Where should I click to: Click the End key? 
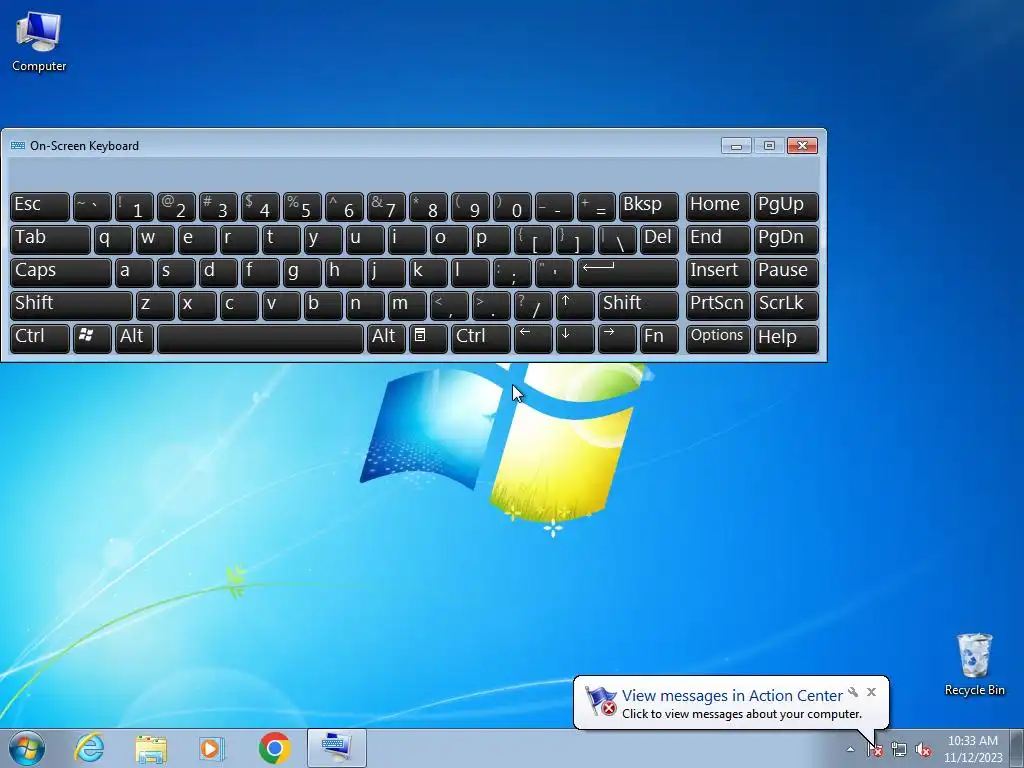tap(718, 240)
